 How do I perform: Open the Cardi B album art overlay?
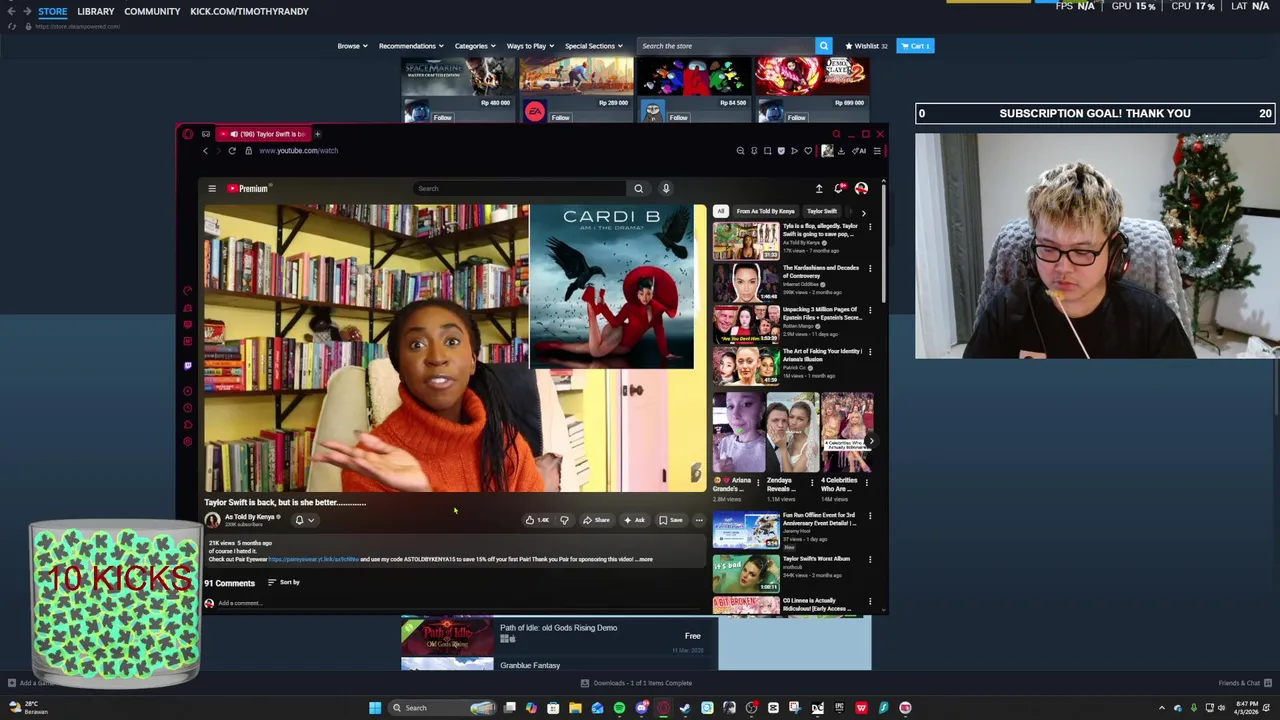pos(612,287)
